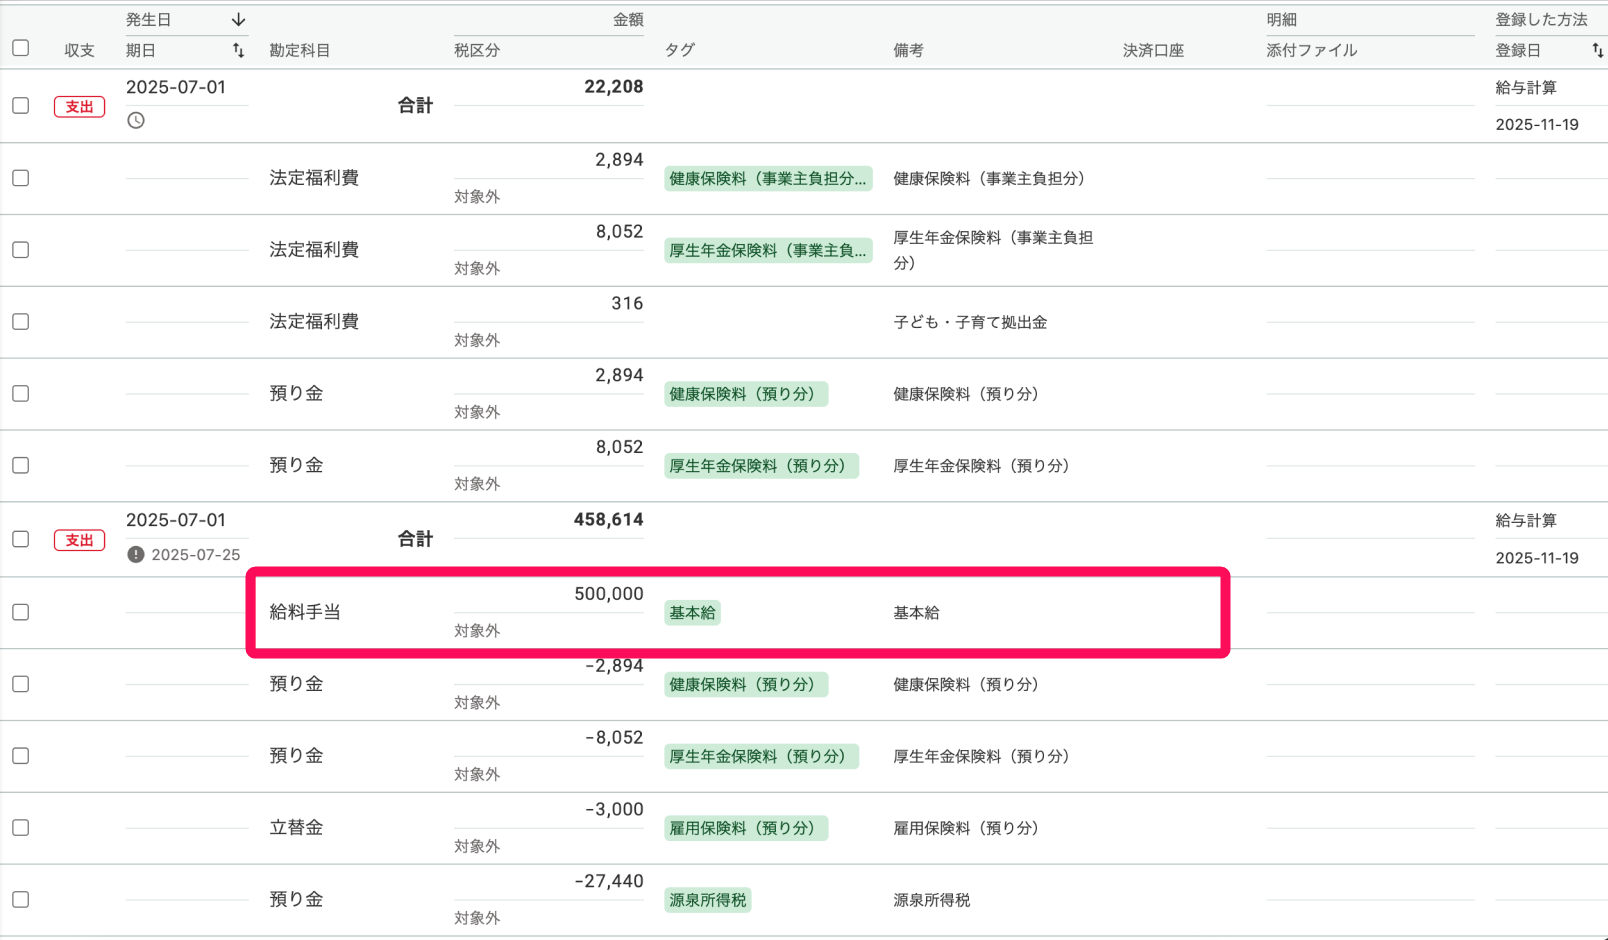
Task: Click the 収支 column header
Action: tap(79, 50)
